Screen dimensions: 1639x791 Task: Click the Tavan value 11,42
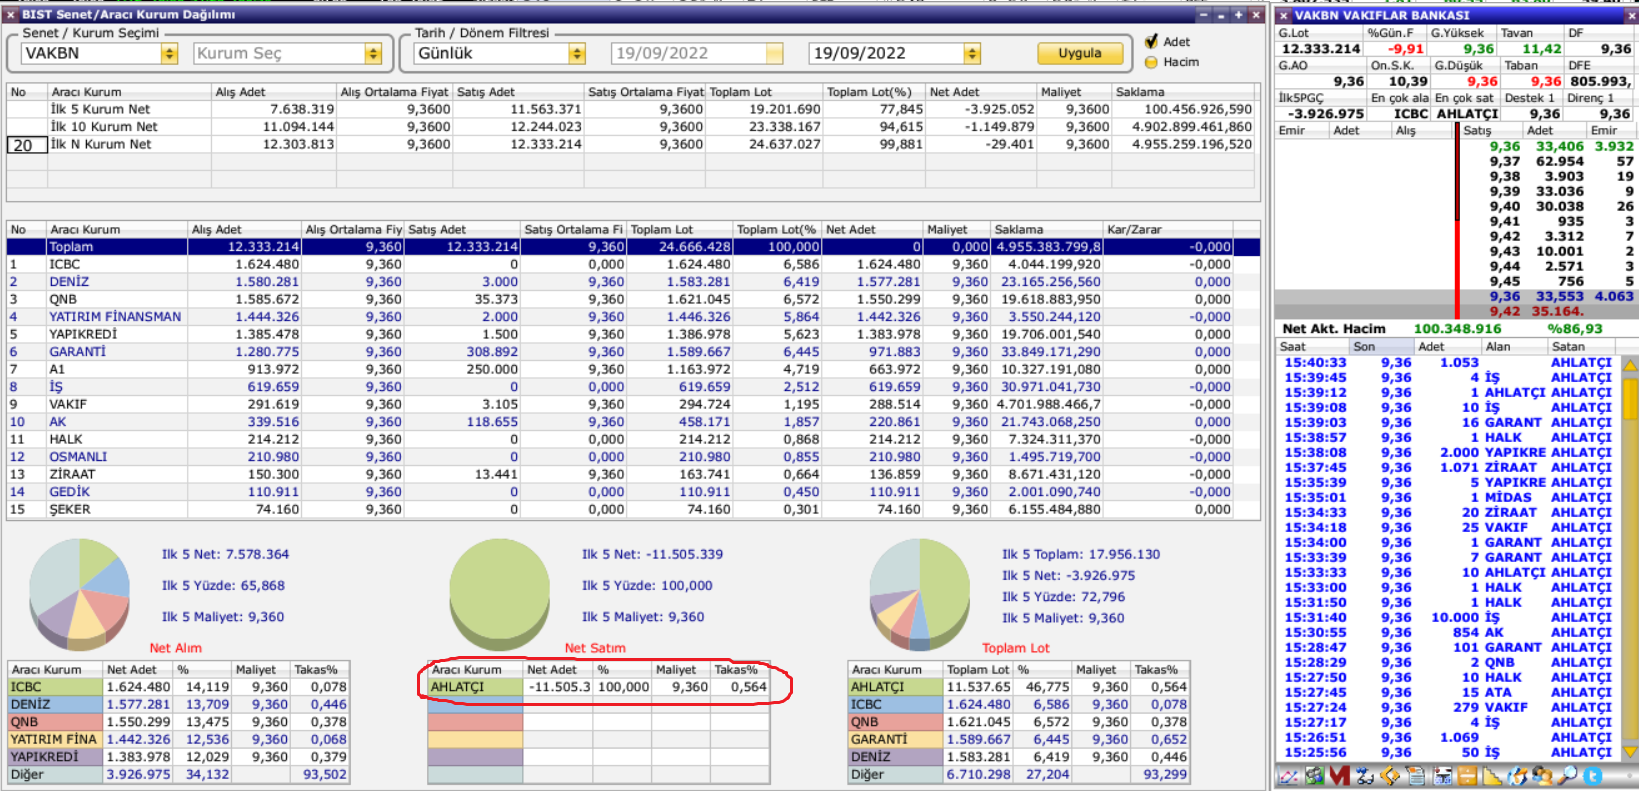coord(1541,49)
